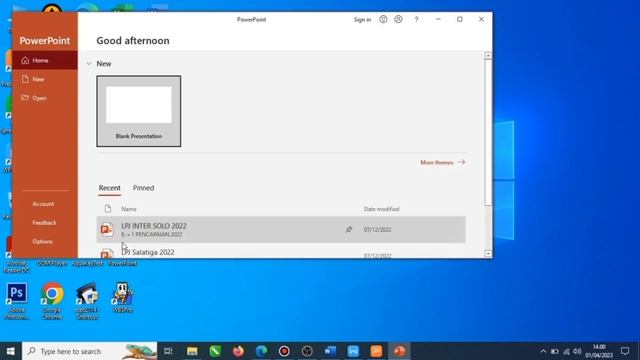Switch to the Recent tab
This screenshot has width=640, height=360.
[x=109, y=188]
